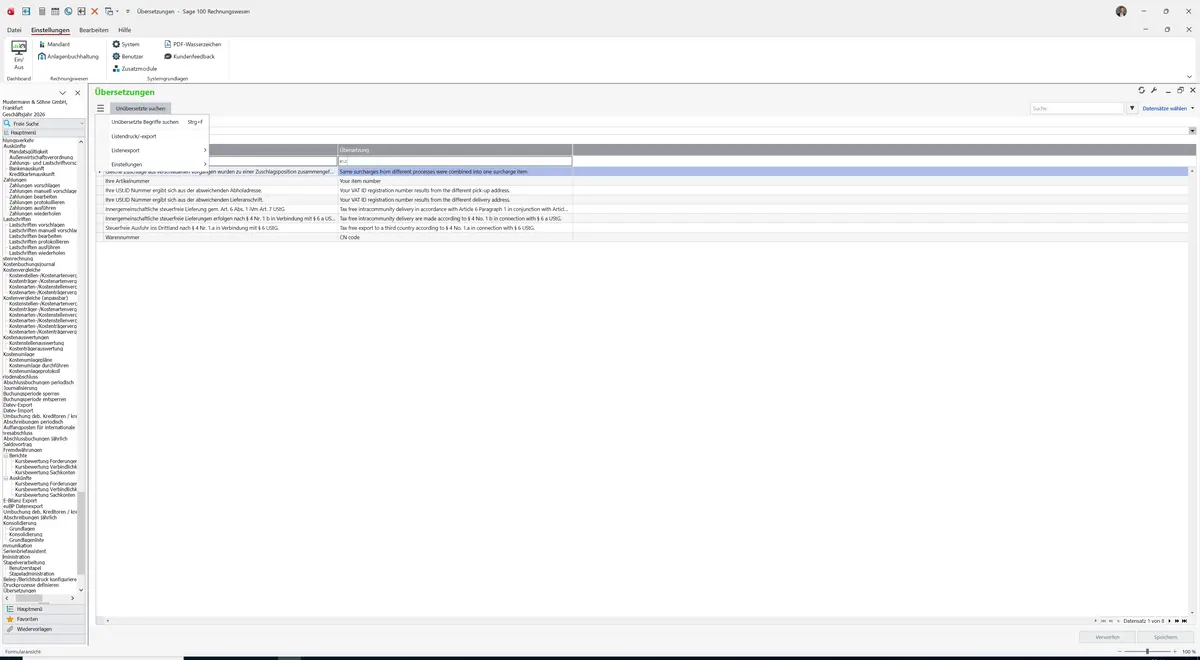Select Zahlungen vorschlagen in the tree

tap(34, 186)
